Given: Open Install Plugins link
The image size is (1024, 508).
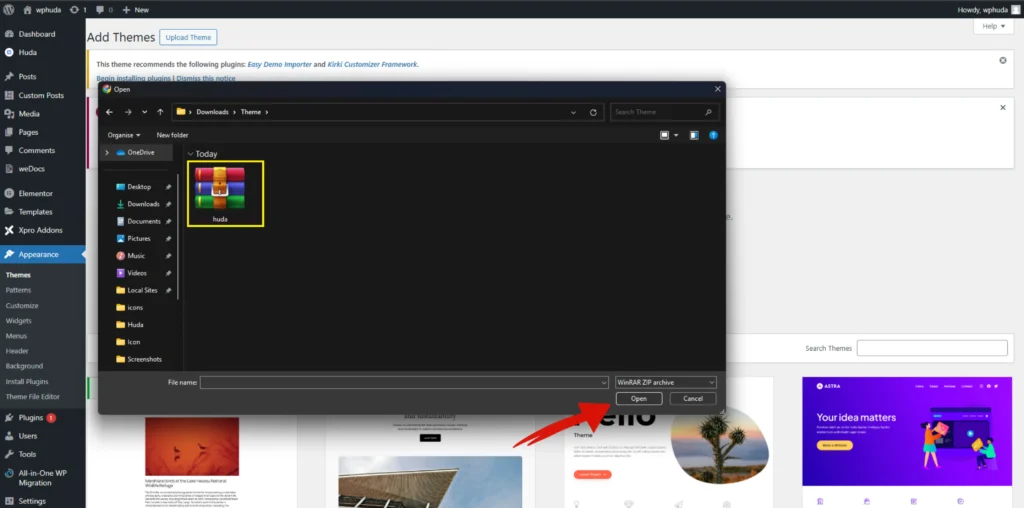Looking at the screenshot, I should 27,381.
